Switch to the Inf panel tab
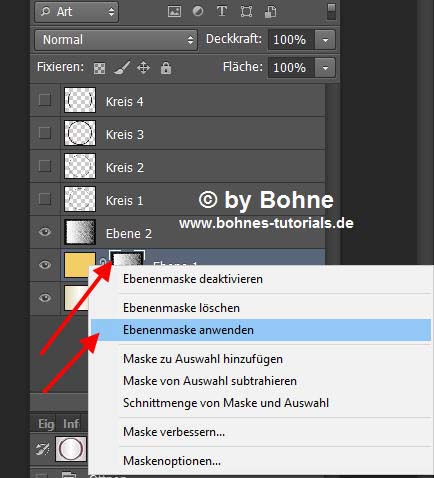 (71, 424)
